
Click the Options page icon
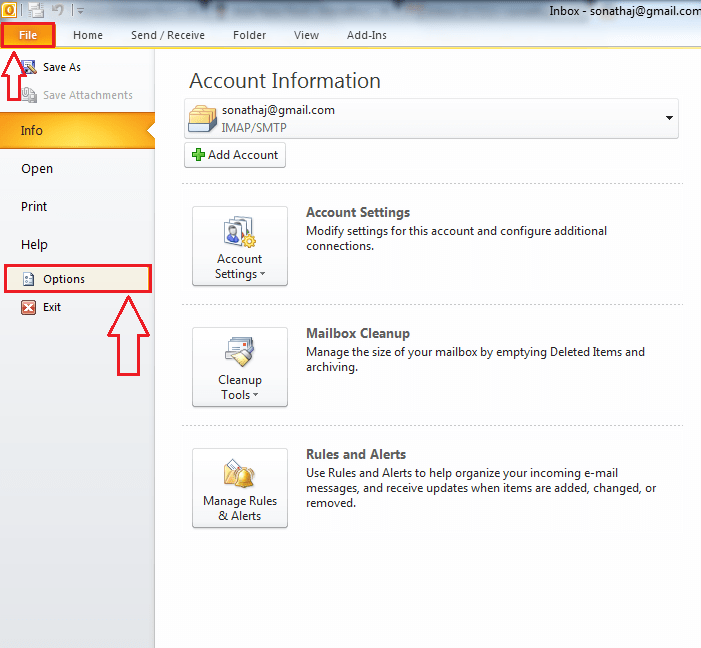(x=29, y=279)
